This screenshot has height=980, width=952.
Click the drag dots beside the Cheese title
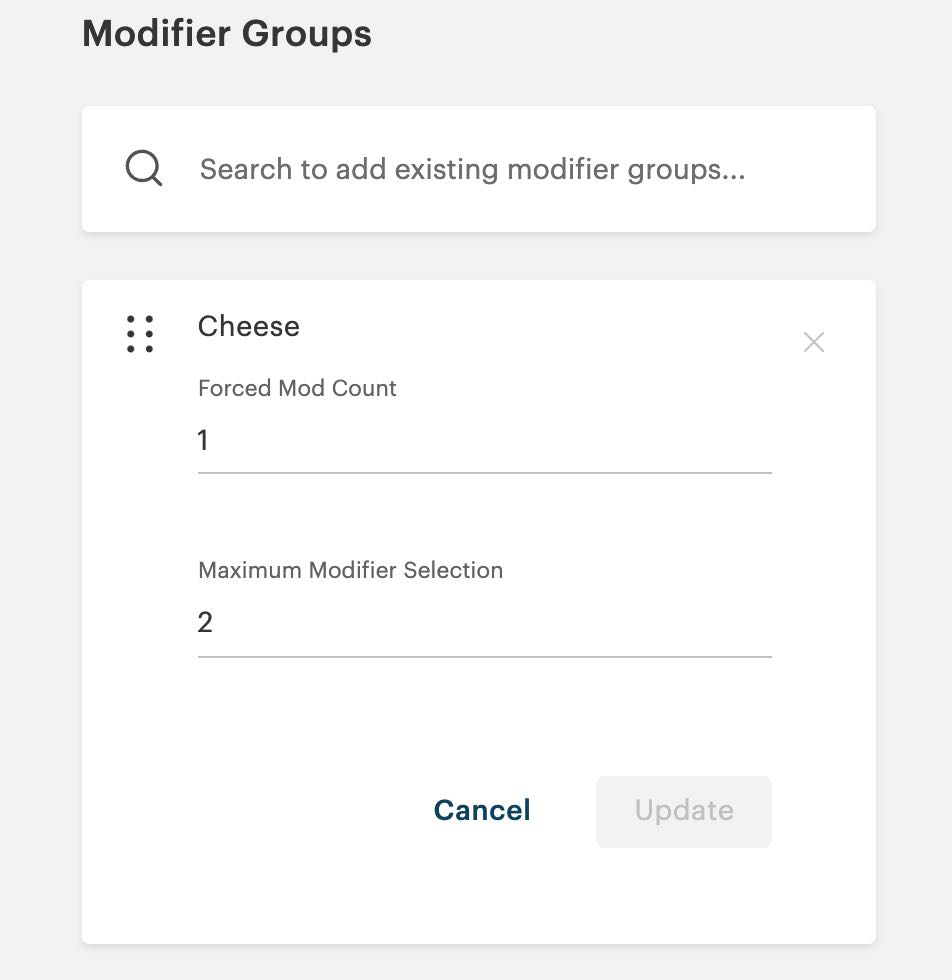pyautogui.click(x=140, y=334)
